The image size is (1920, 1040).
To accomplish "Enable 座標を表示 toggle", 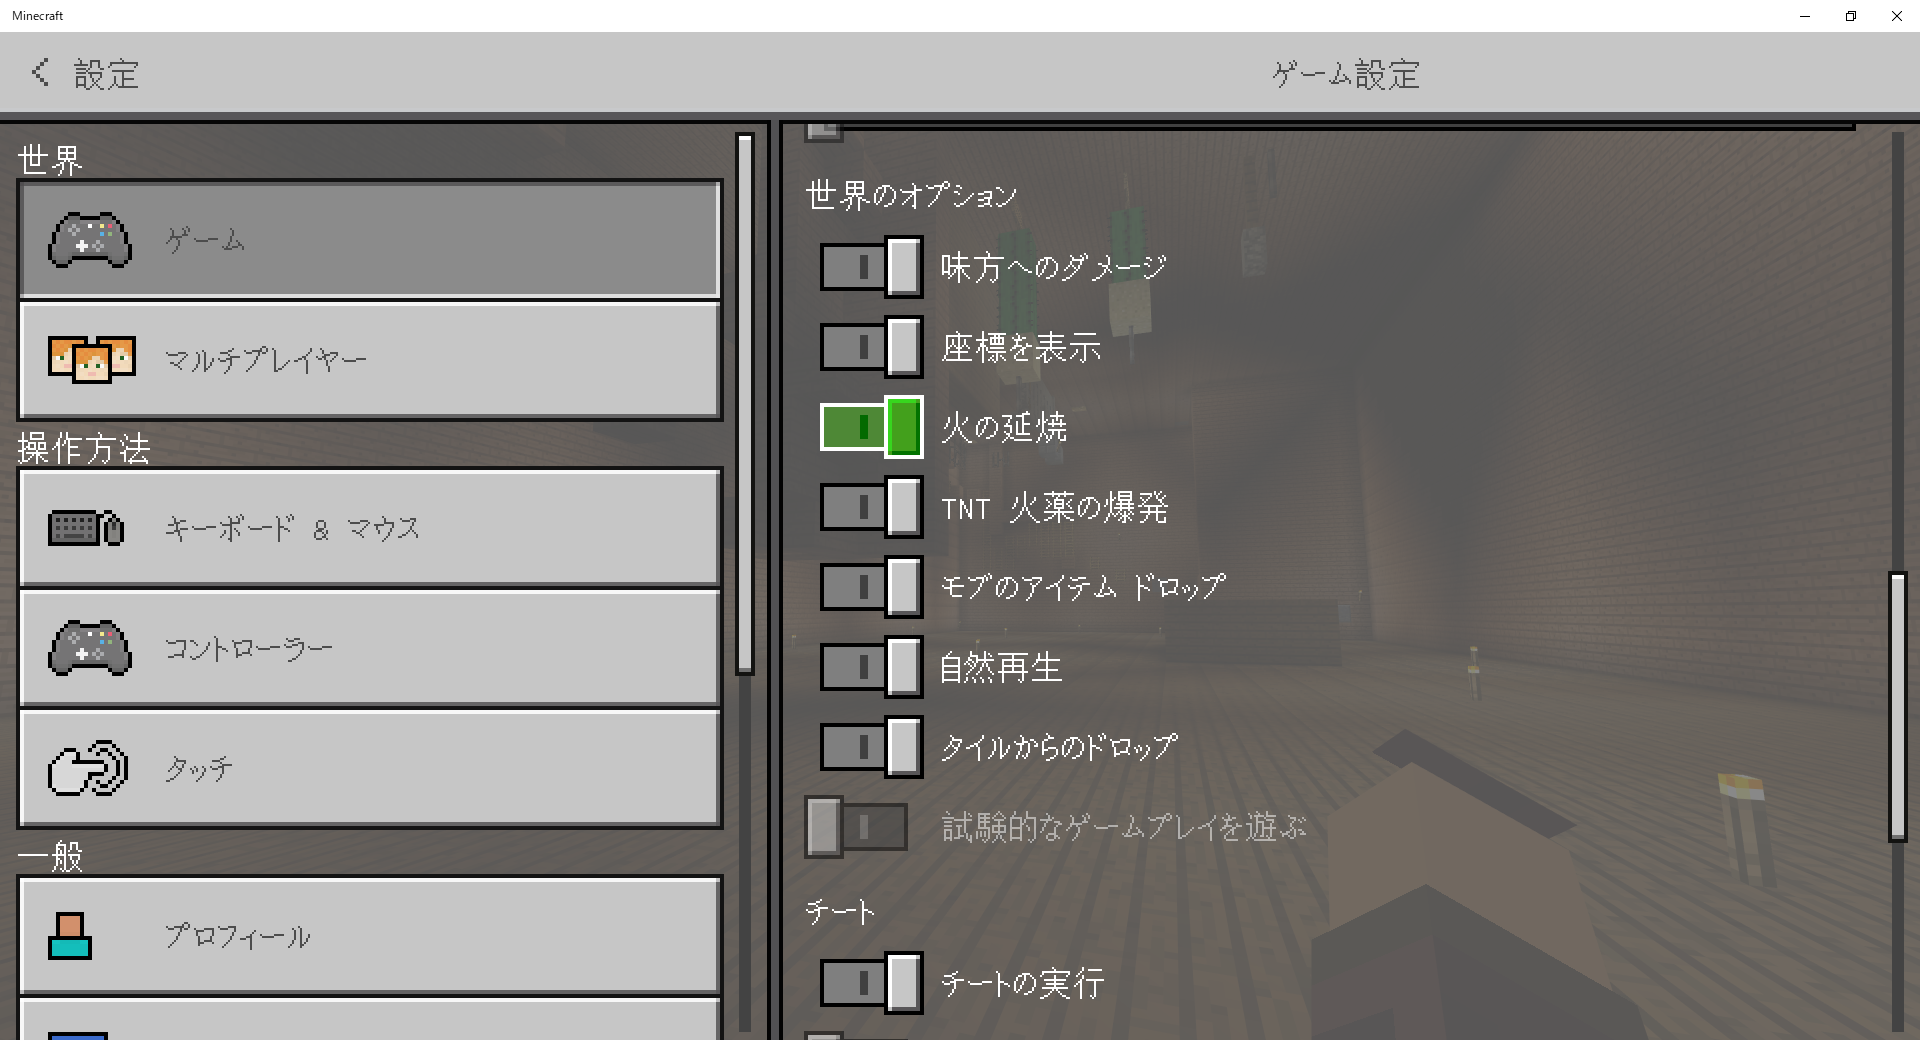I will pyautogui.click(x=871, y=347).
